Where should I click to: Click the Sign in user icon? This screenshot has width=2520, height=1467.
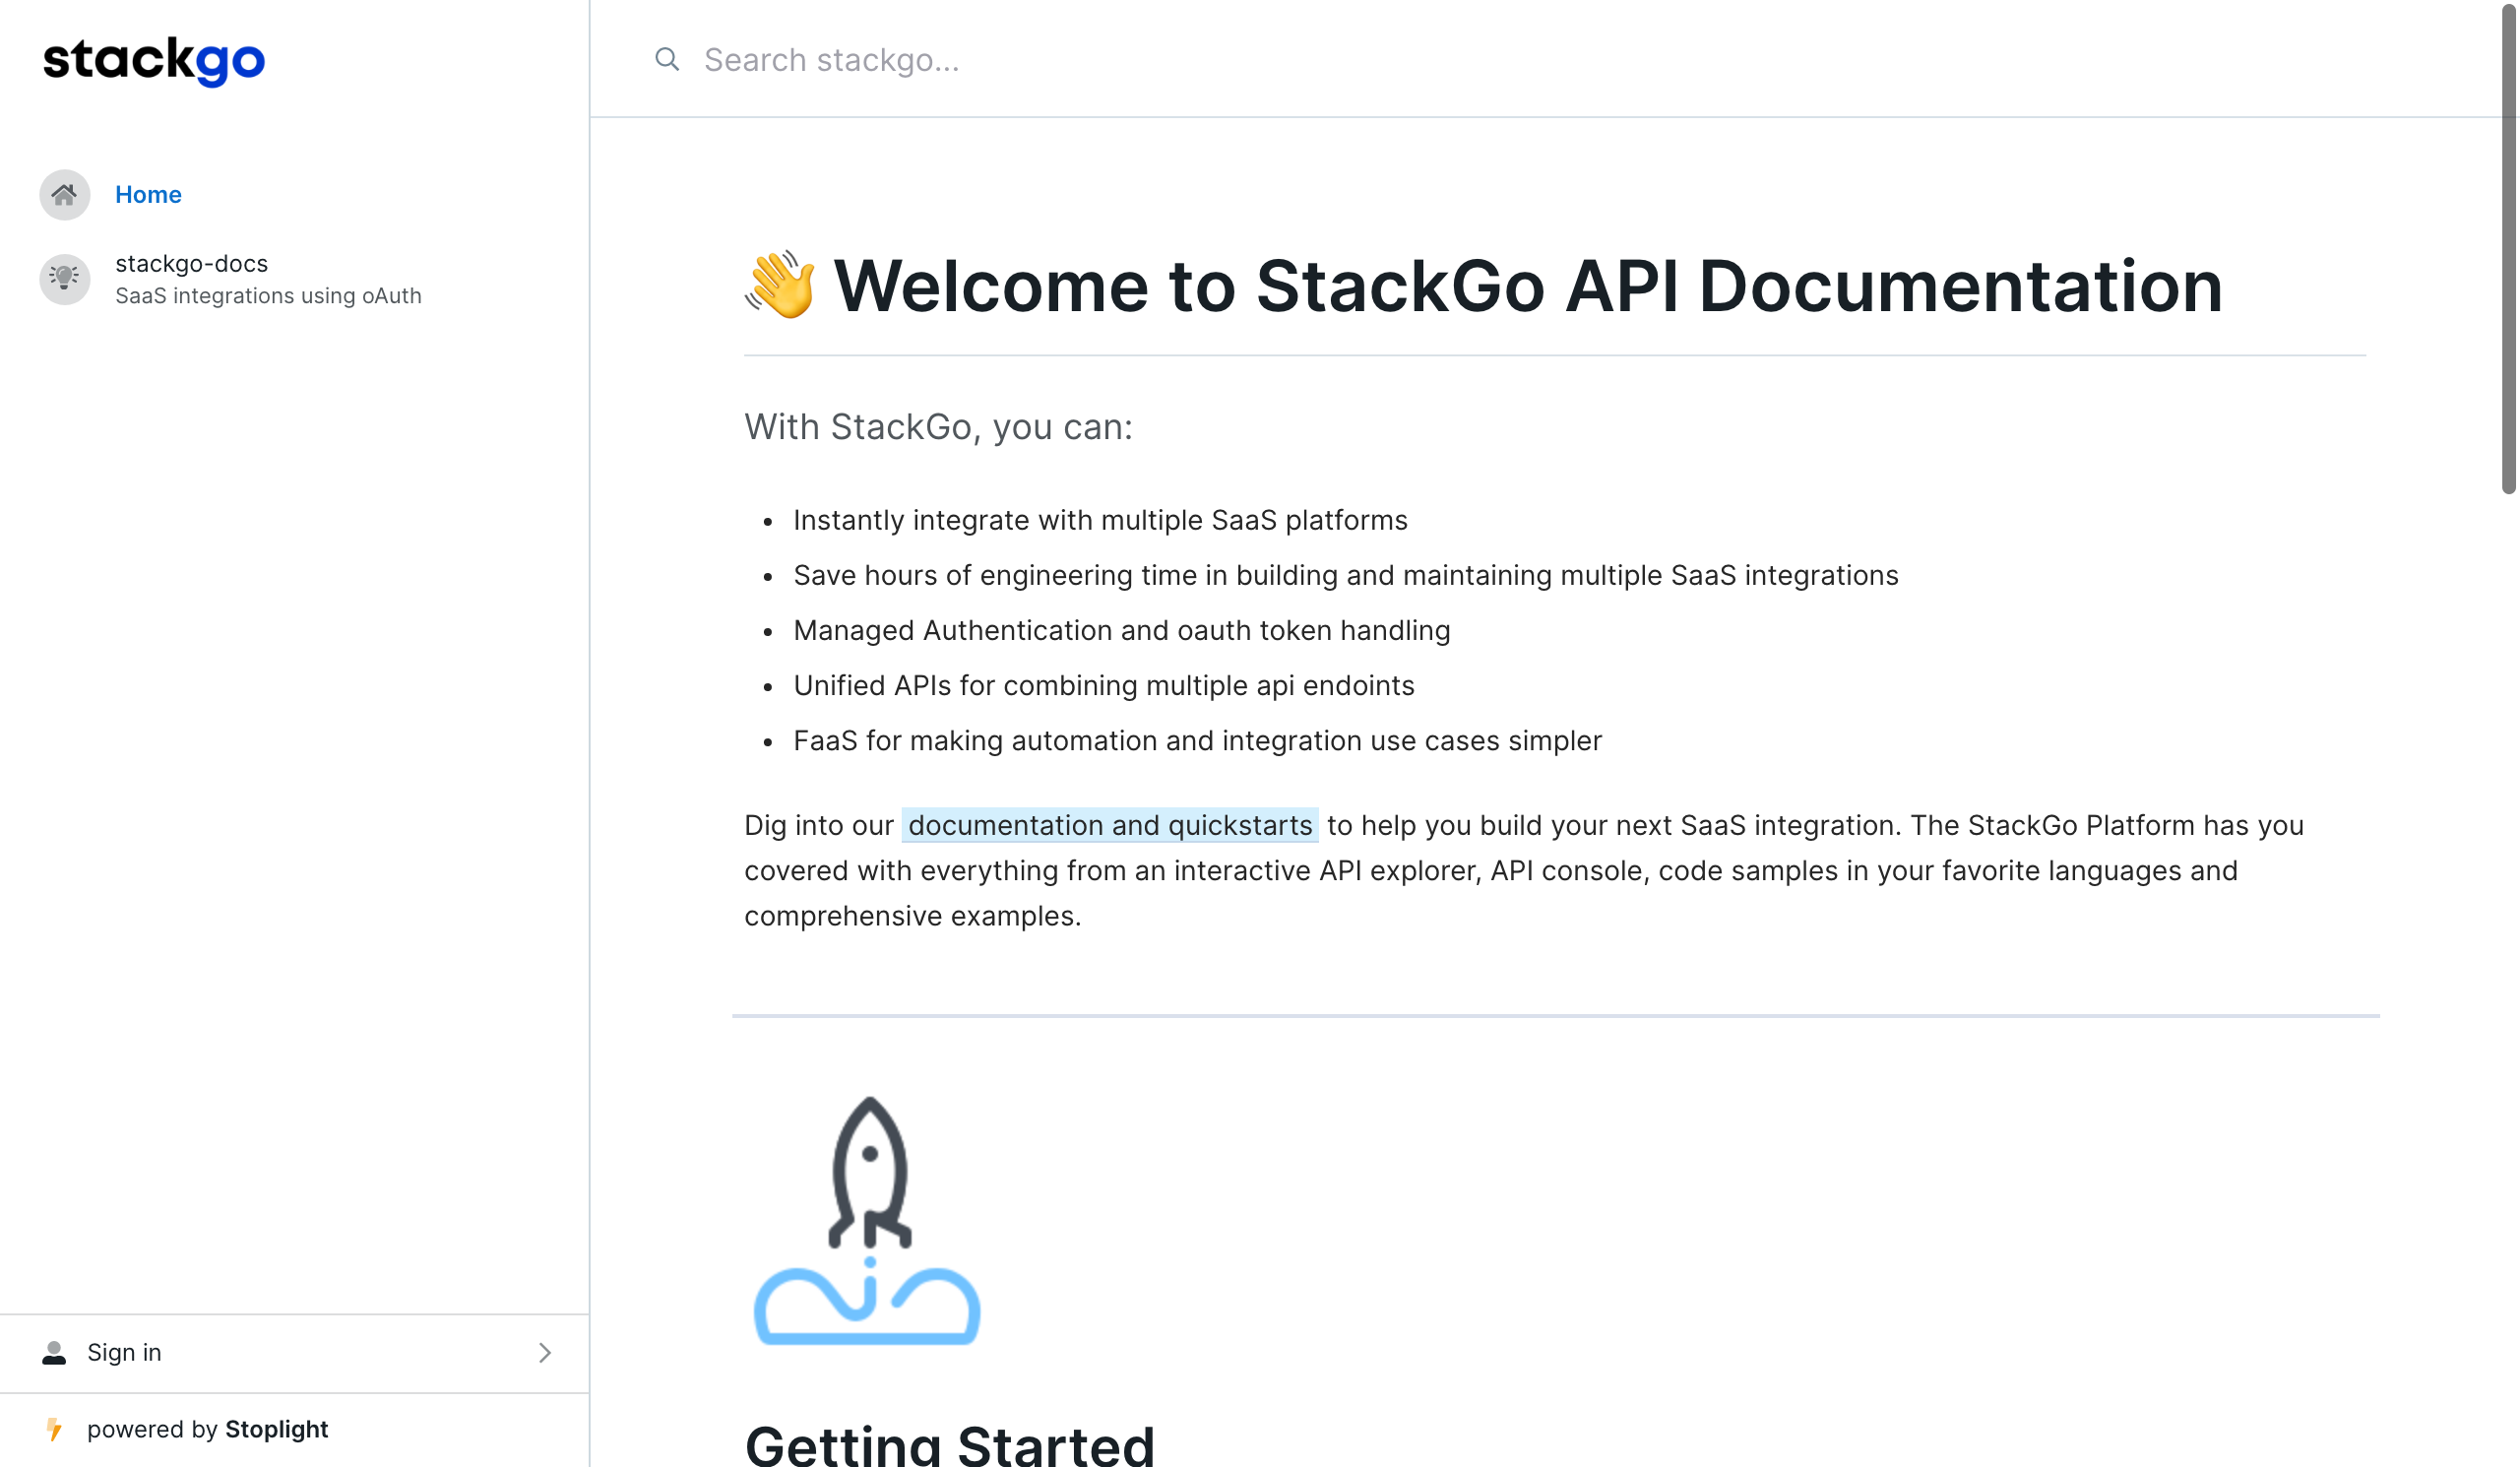point(54,1353)
